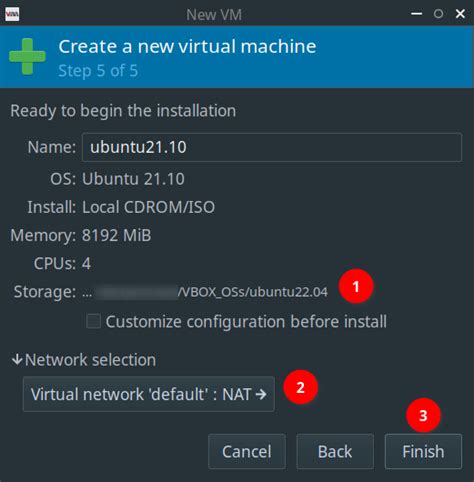Click the green plus new VM icon
Viewport: 474px width, 482px height.
[27, 56]
